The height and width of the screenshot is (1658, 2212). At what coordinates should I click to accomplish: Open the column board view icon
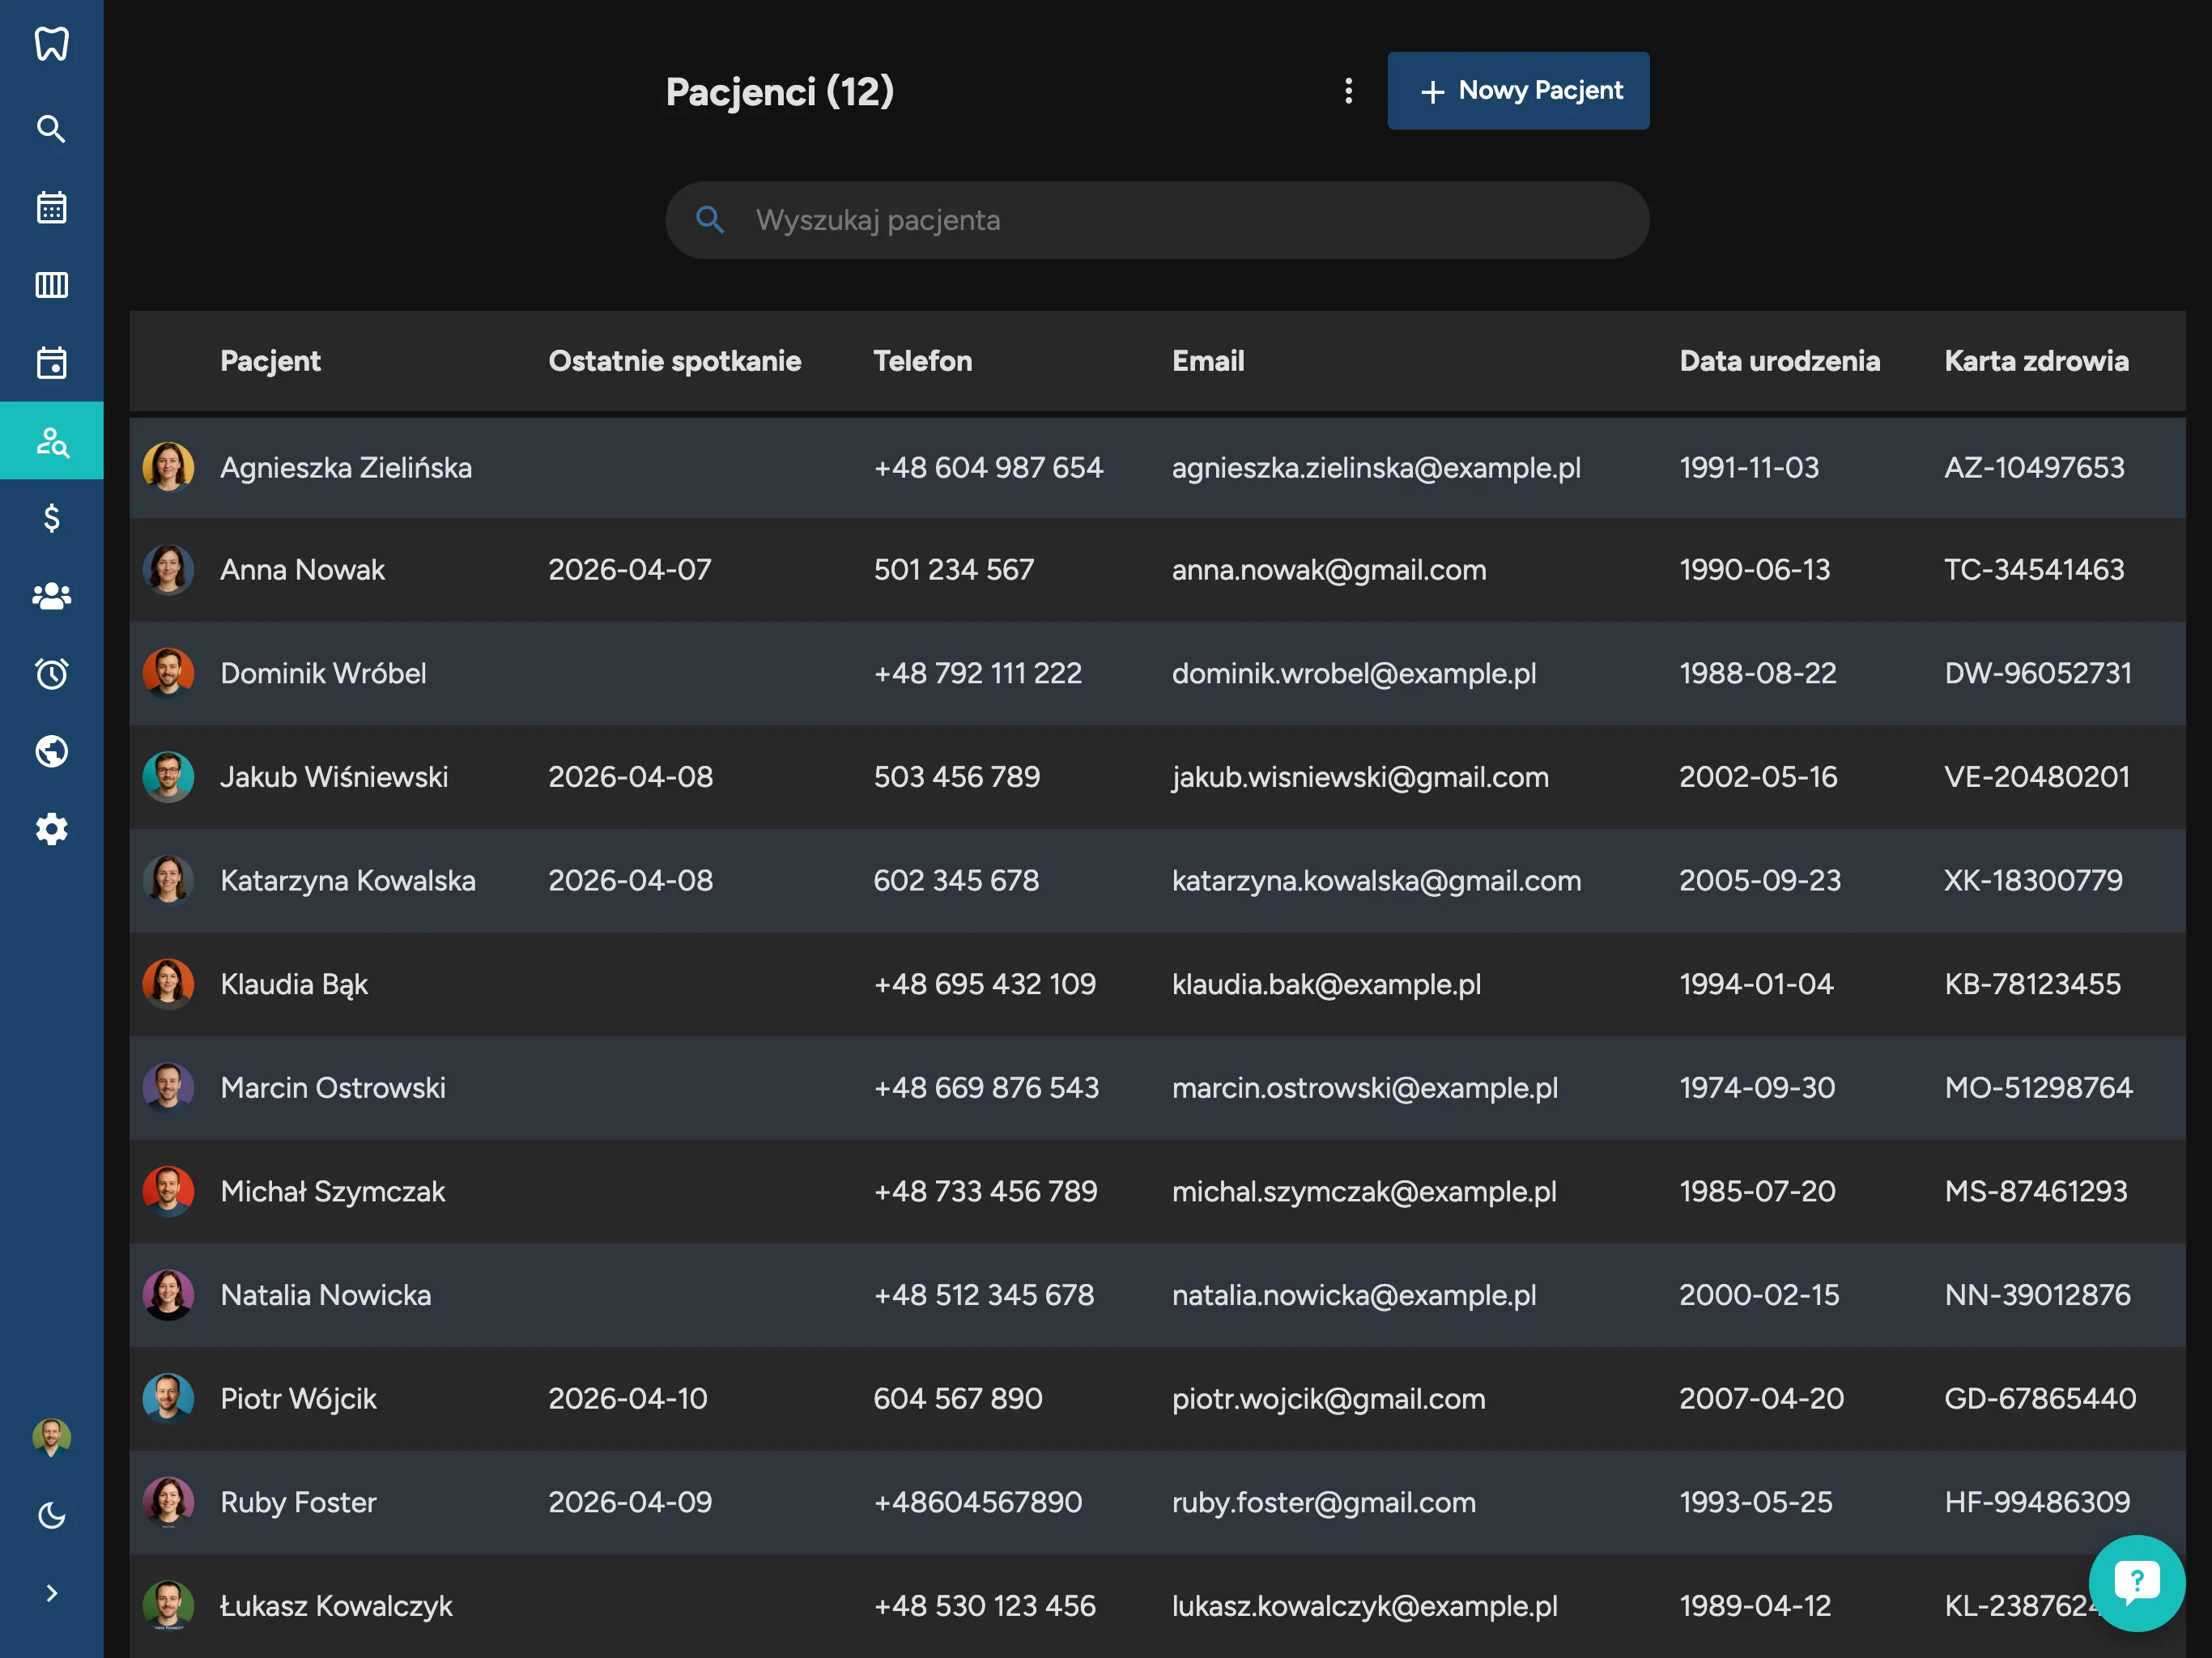point(51,285)
